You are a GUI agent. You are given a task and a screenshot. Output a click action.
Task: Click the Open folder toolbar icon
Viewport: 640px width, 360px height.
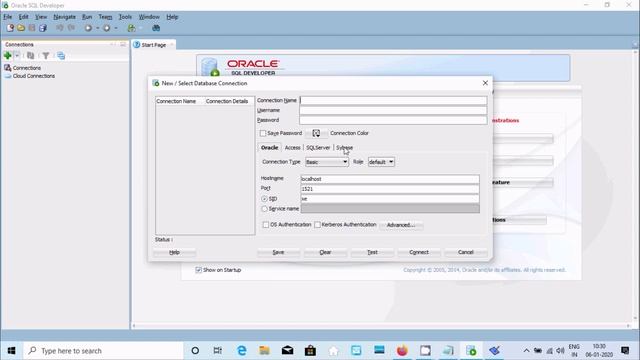click(21, 28)
